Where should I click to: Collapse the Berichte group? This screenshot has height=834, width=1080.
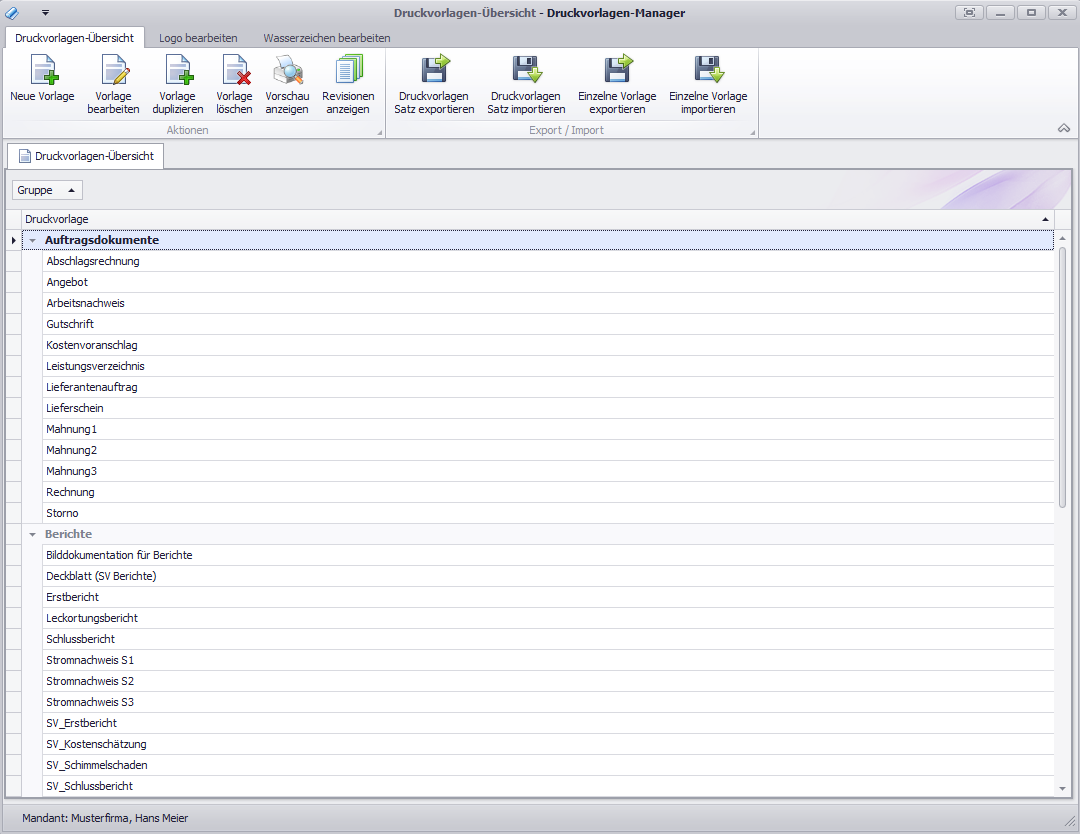point(33,535)
